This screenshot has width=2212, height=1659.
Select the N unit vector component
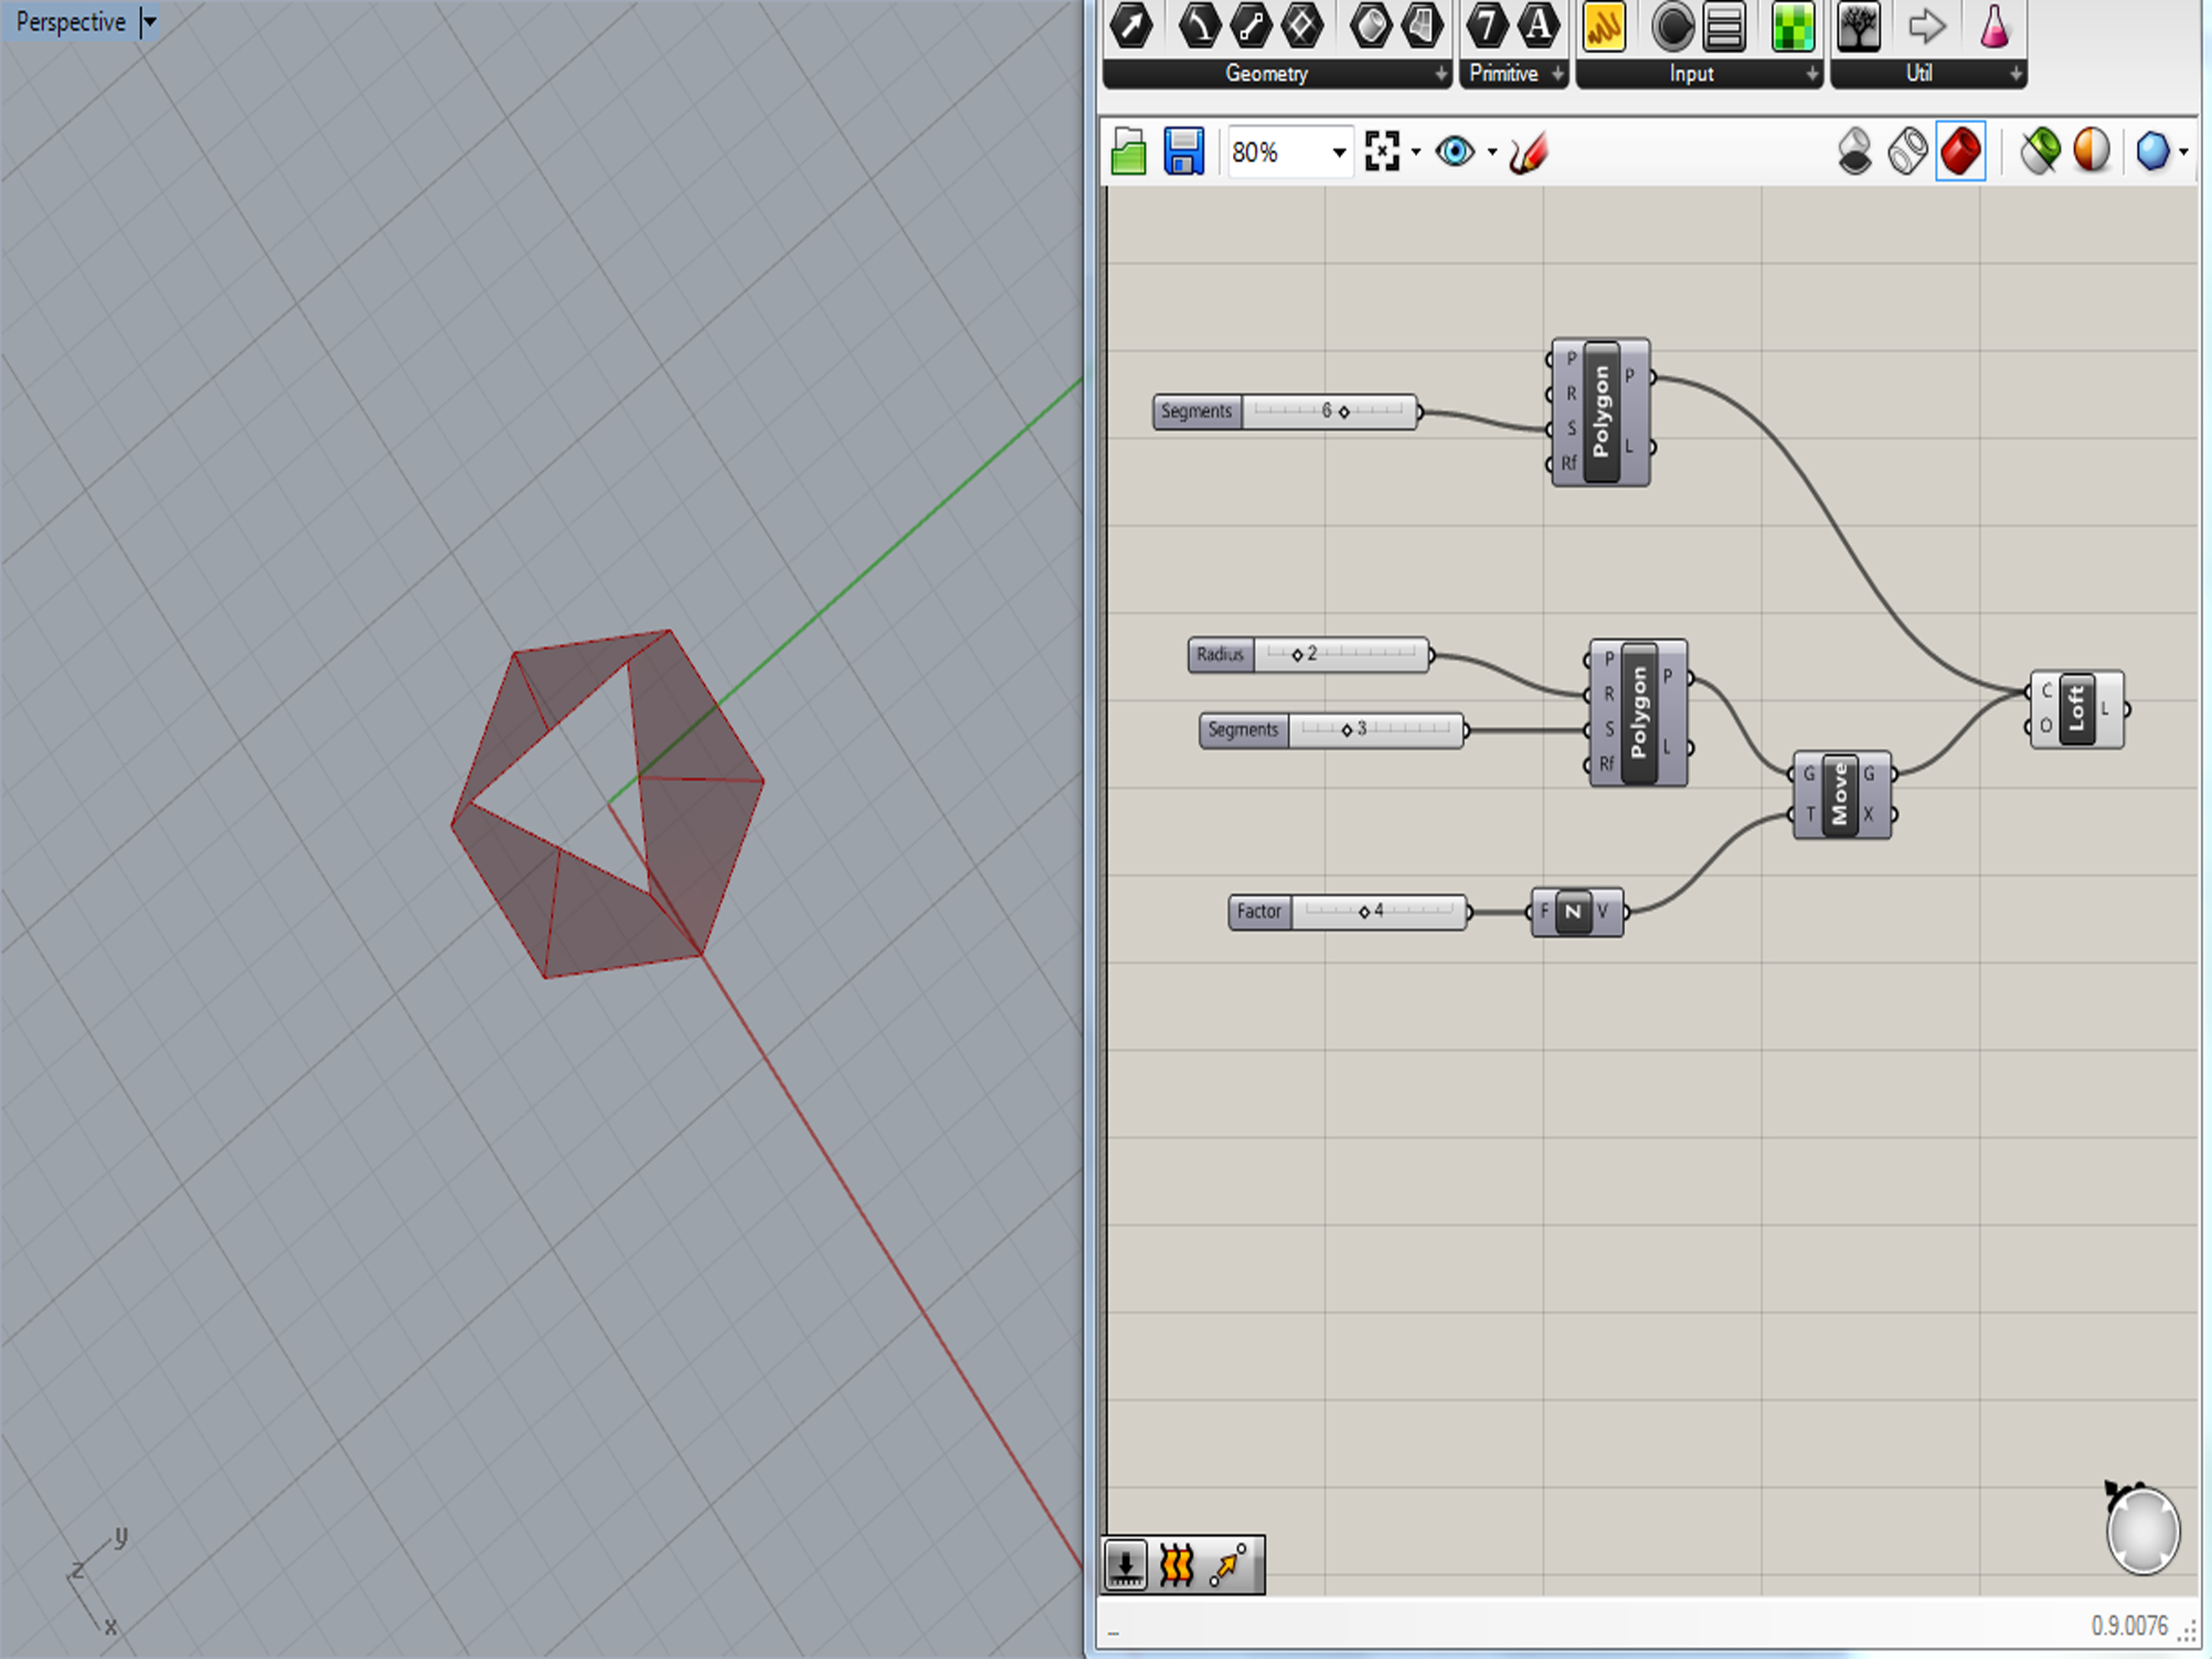pyautogui.click(x=1577, y=912)
